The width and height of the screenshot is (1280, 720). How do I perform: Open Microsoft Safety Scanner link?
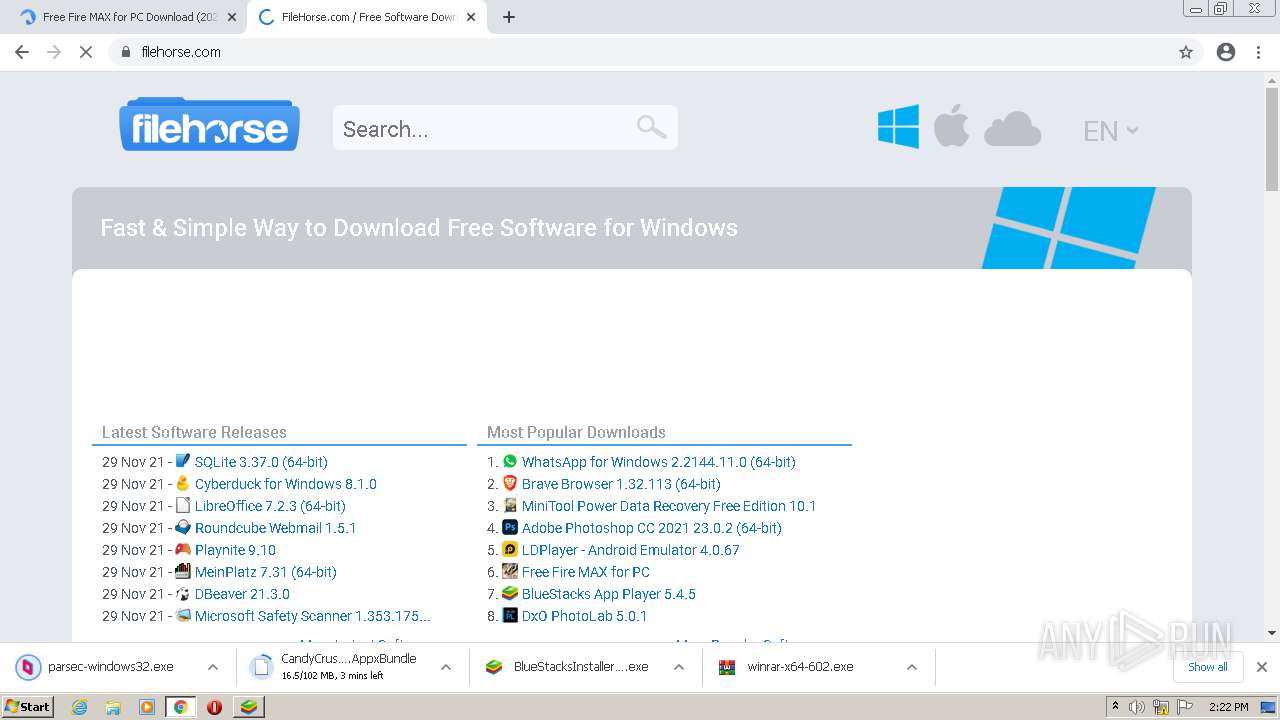[x=313, y=616]
